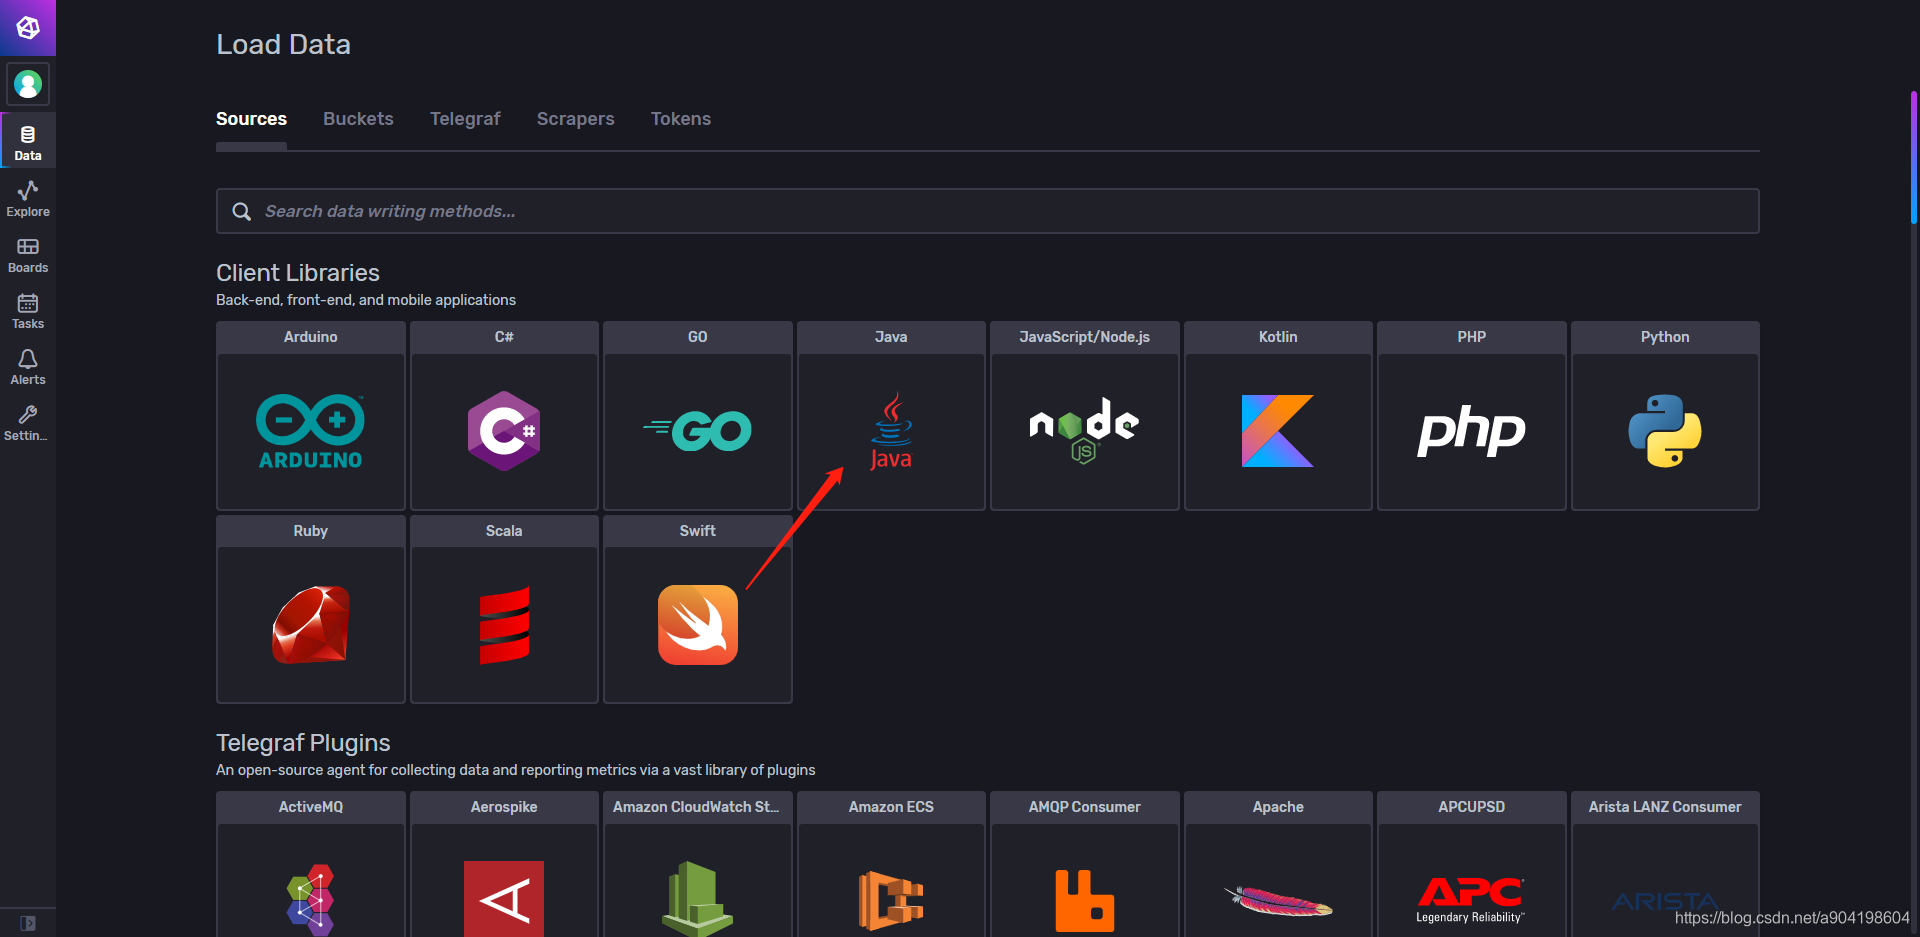Open the Node.js client library logo
Viewport: 1920px width, 937px height.
point(1085,431)
